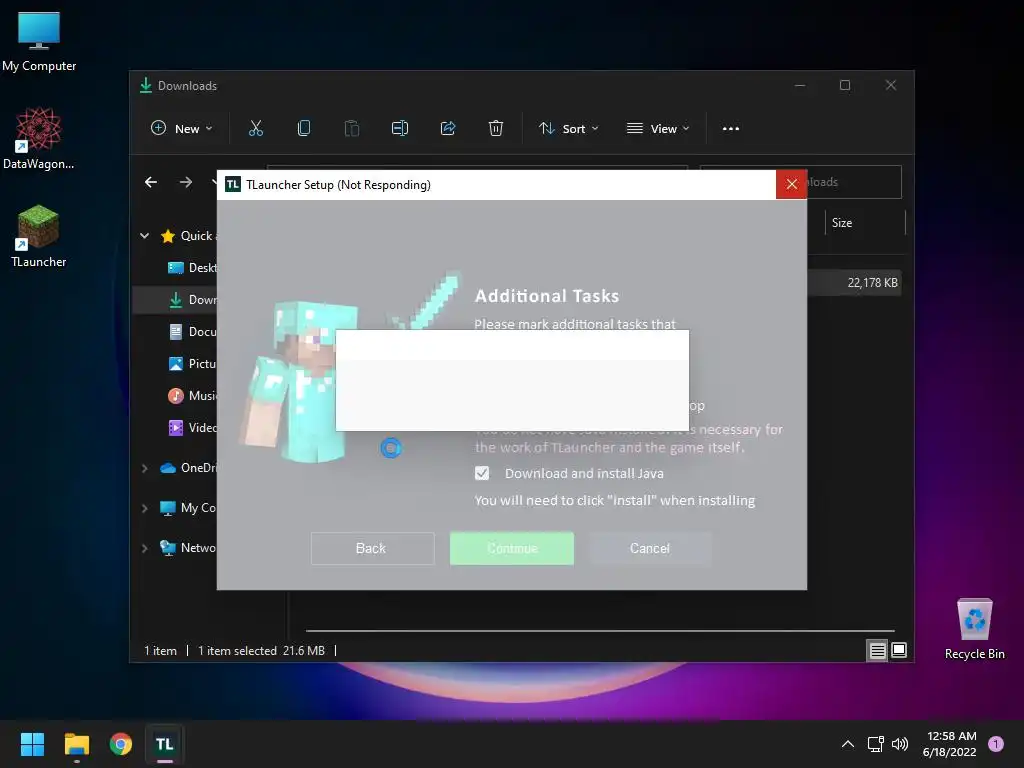Click the Copy icon in Downloads toolbar
The height and width of the screenshot is (768, 1024).
(304, 129)
